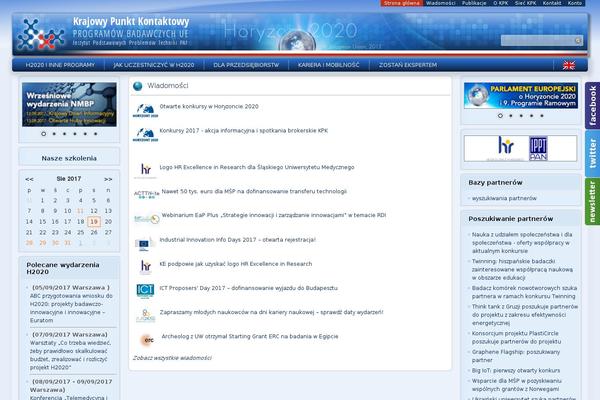The image size is (600, 400).
Task: Select second dot of left NMBP slideshow
Action: [54, 134]
